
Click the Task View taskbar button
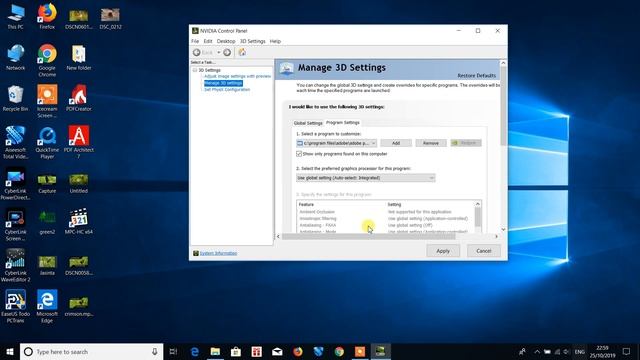click(x=173, y=351)
